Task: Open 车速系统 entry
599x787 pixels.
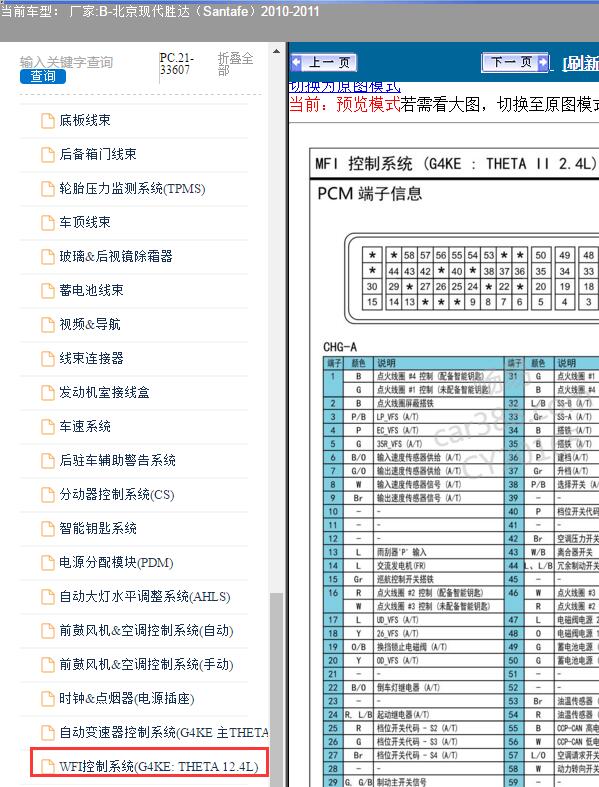Action: coord(85,427)
